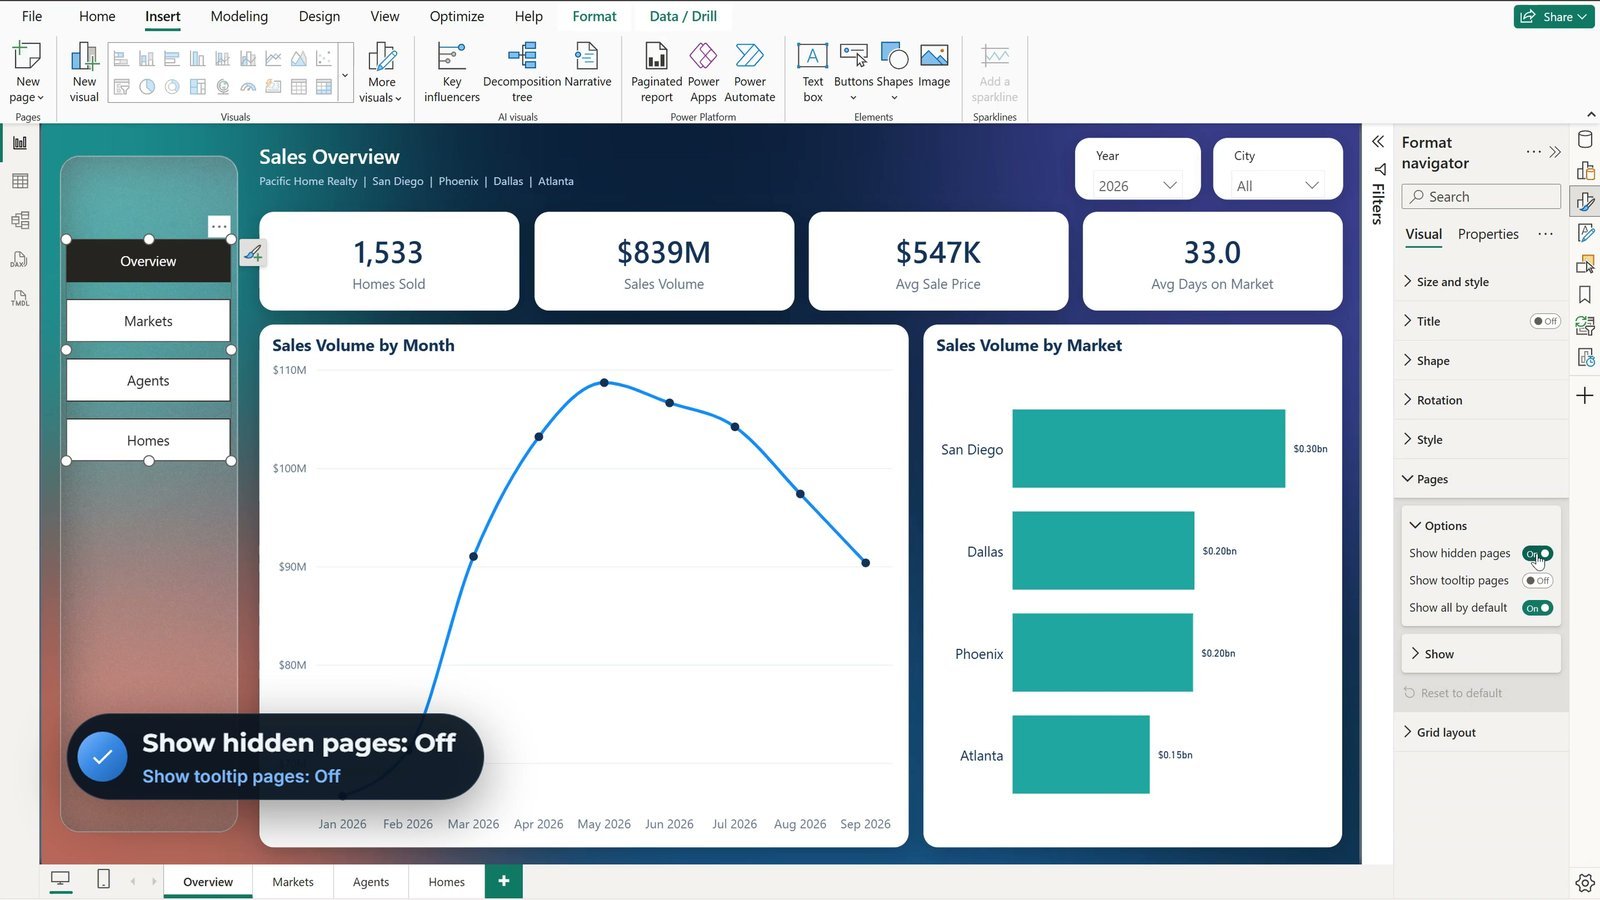
Task: Open TMDL view in left sidebar
Action: (x=20, y=298)
